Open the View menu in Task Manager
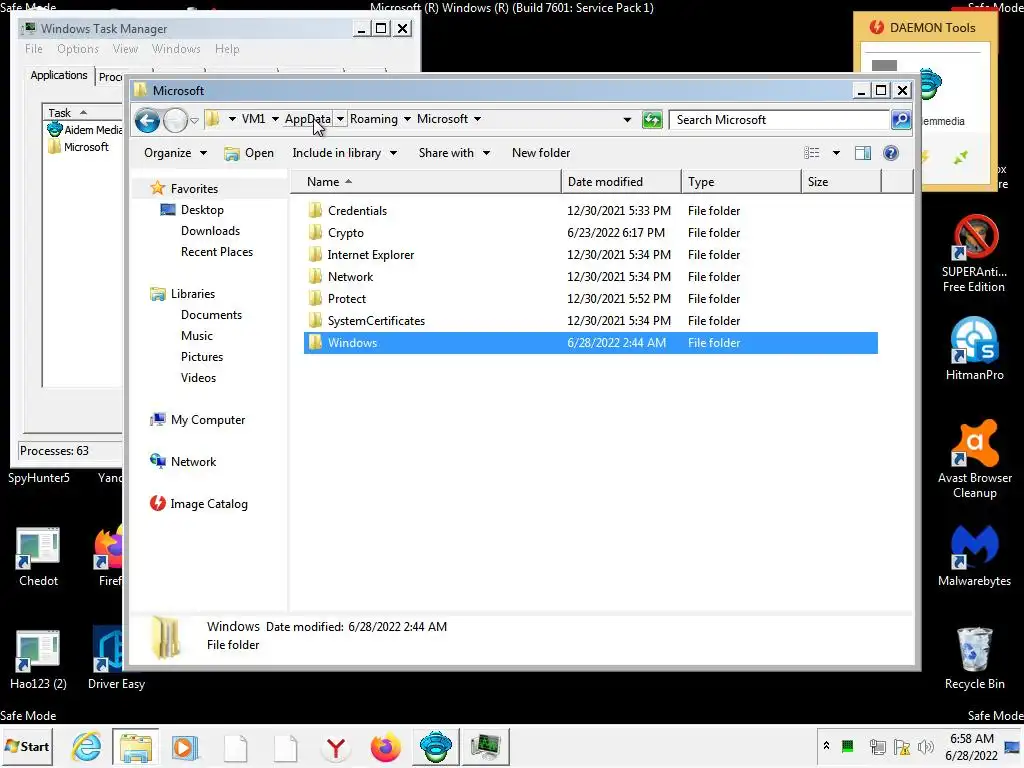Screen dimensions: 1024x768 tap(125, 49)
